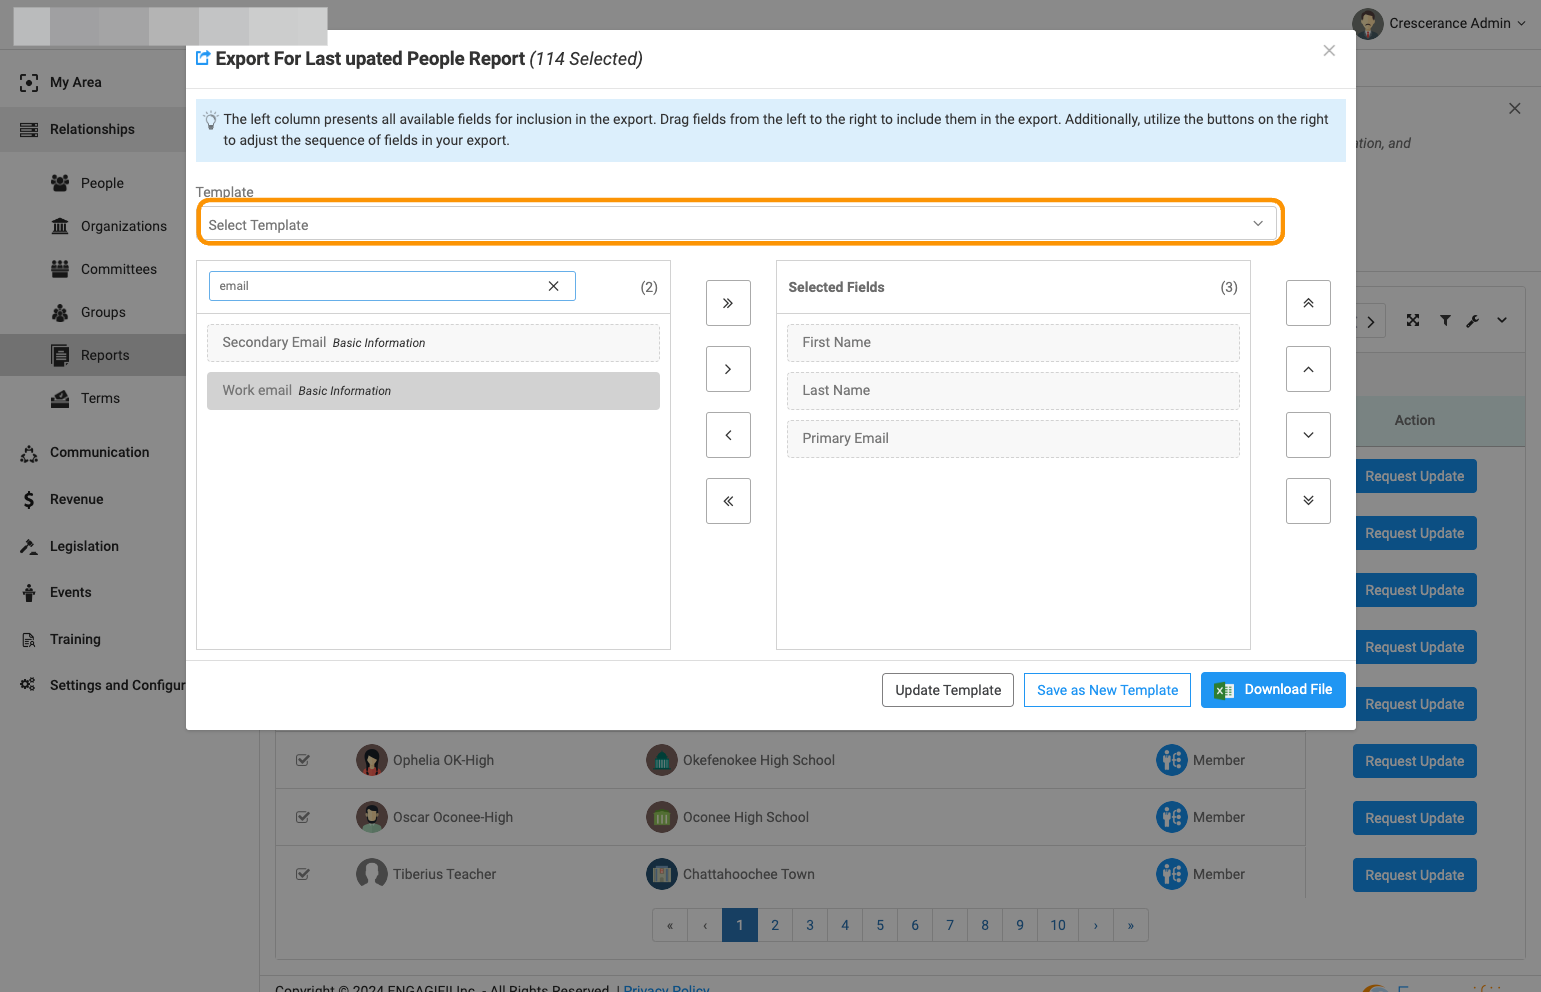
Task: Expand the chevron beside the wrench icon
Action: (1502, 320)
